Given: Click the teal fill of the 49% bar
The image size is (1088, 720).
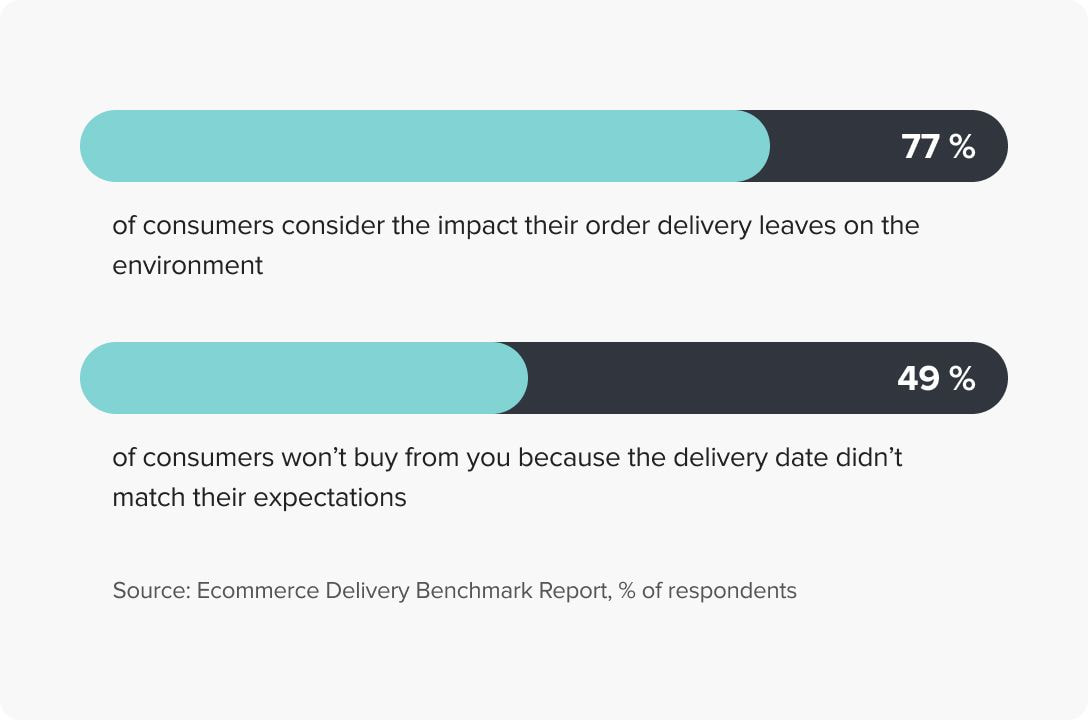Looking at the screenshot, I should [304, 378].
